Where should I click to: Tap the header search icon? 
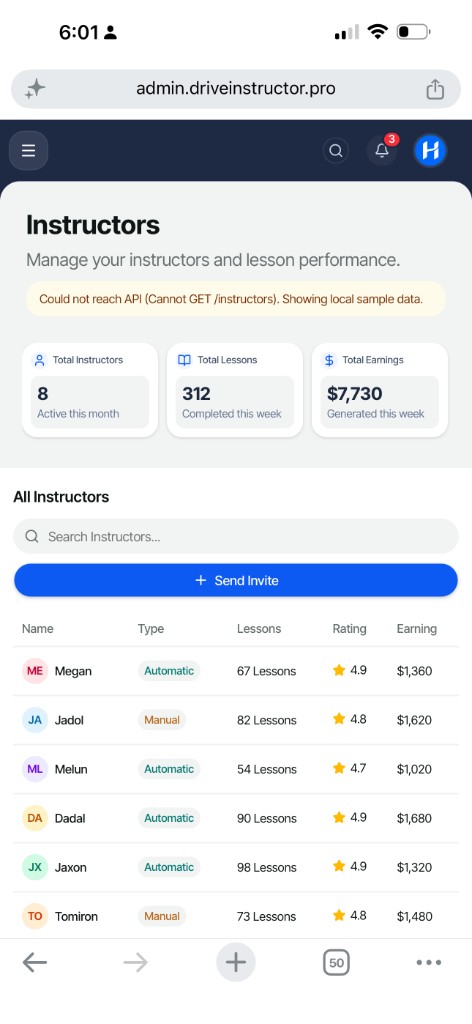click(x=336, y=151)
